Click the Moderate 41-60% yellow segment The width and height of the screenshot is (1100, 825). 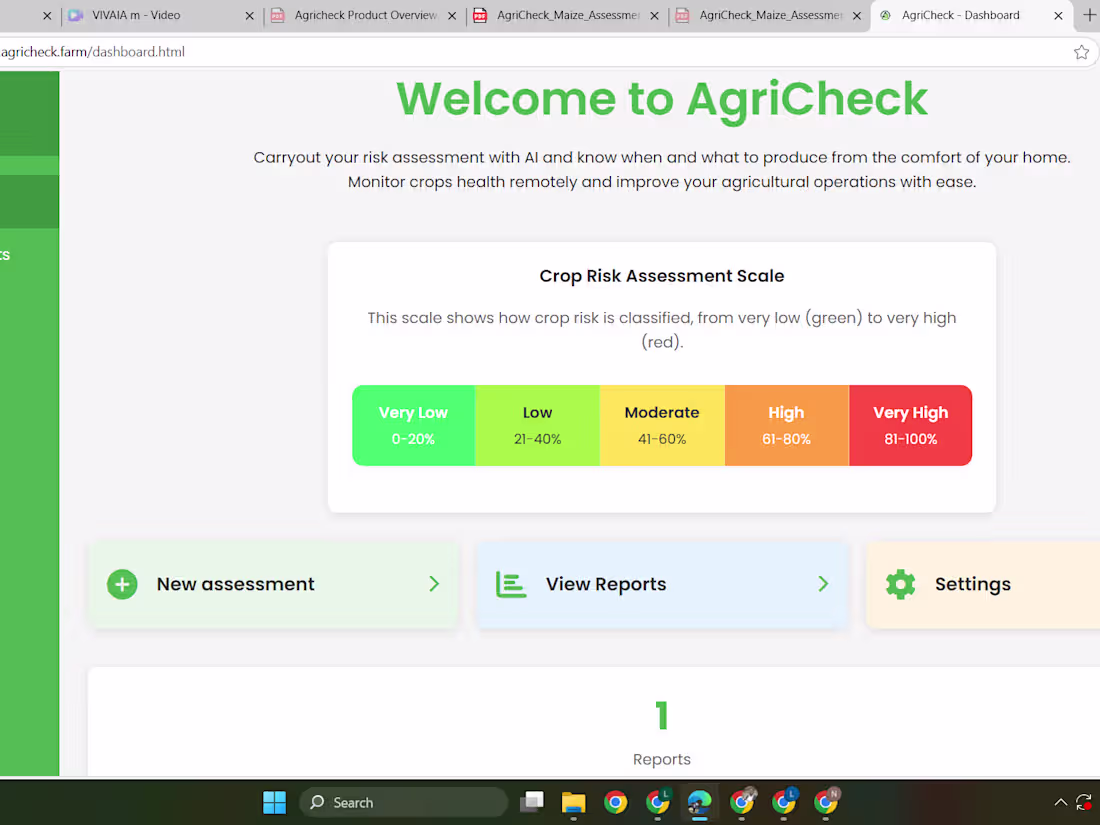[x=662, y=425]
